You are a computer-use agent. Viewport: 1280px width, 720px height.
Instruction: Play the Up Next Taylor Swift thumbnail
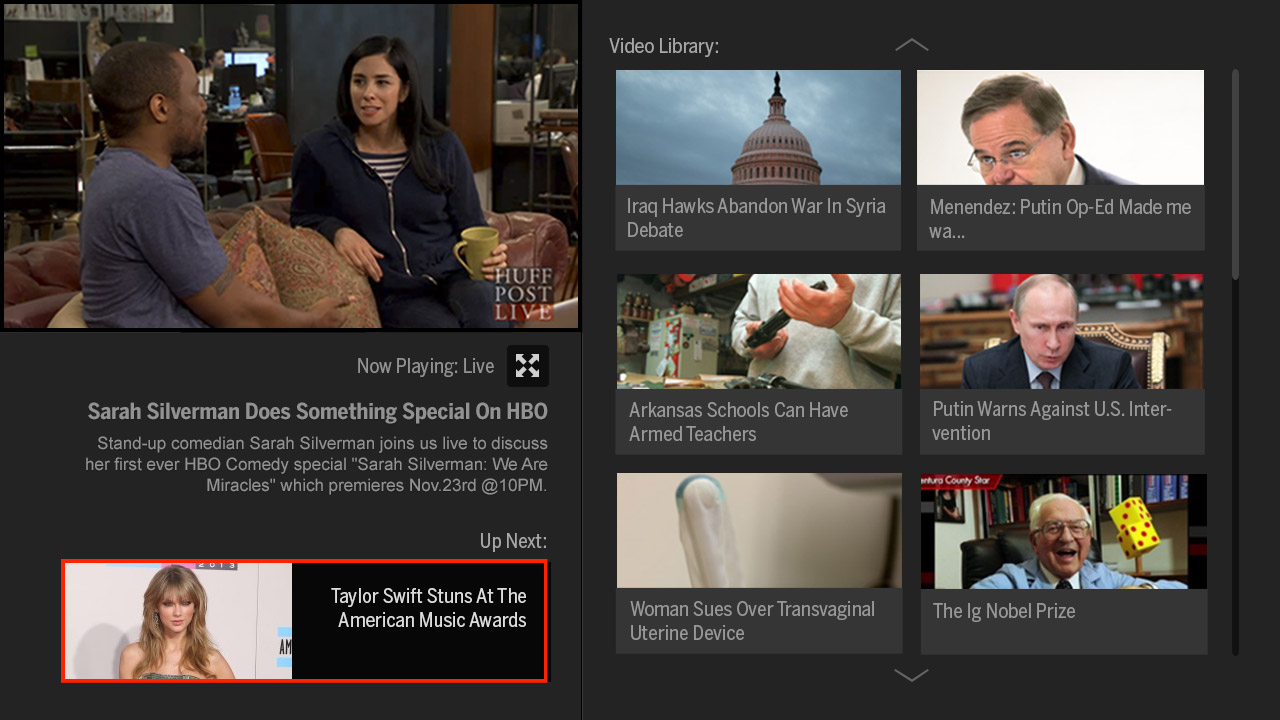click(178, 621)
